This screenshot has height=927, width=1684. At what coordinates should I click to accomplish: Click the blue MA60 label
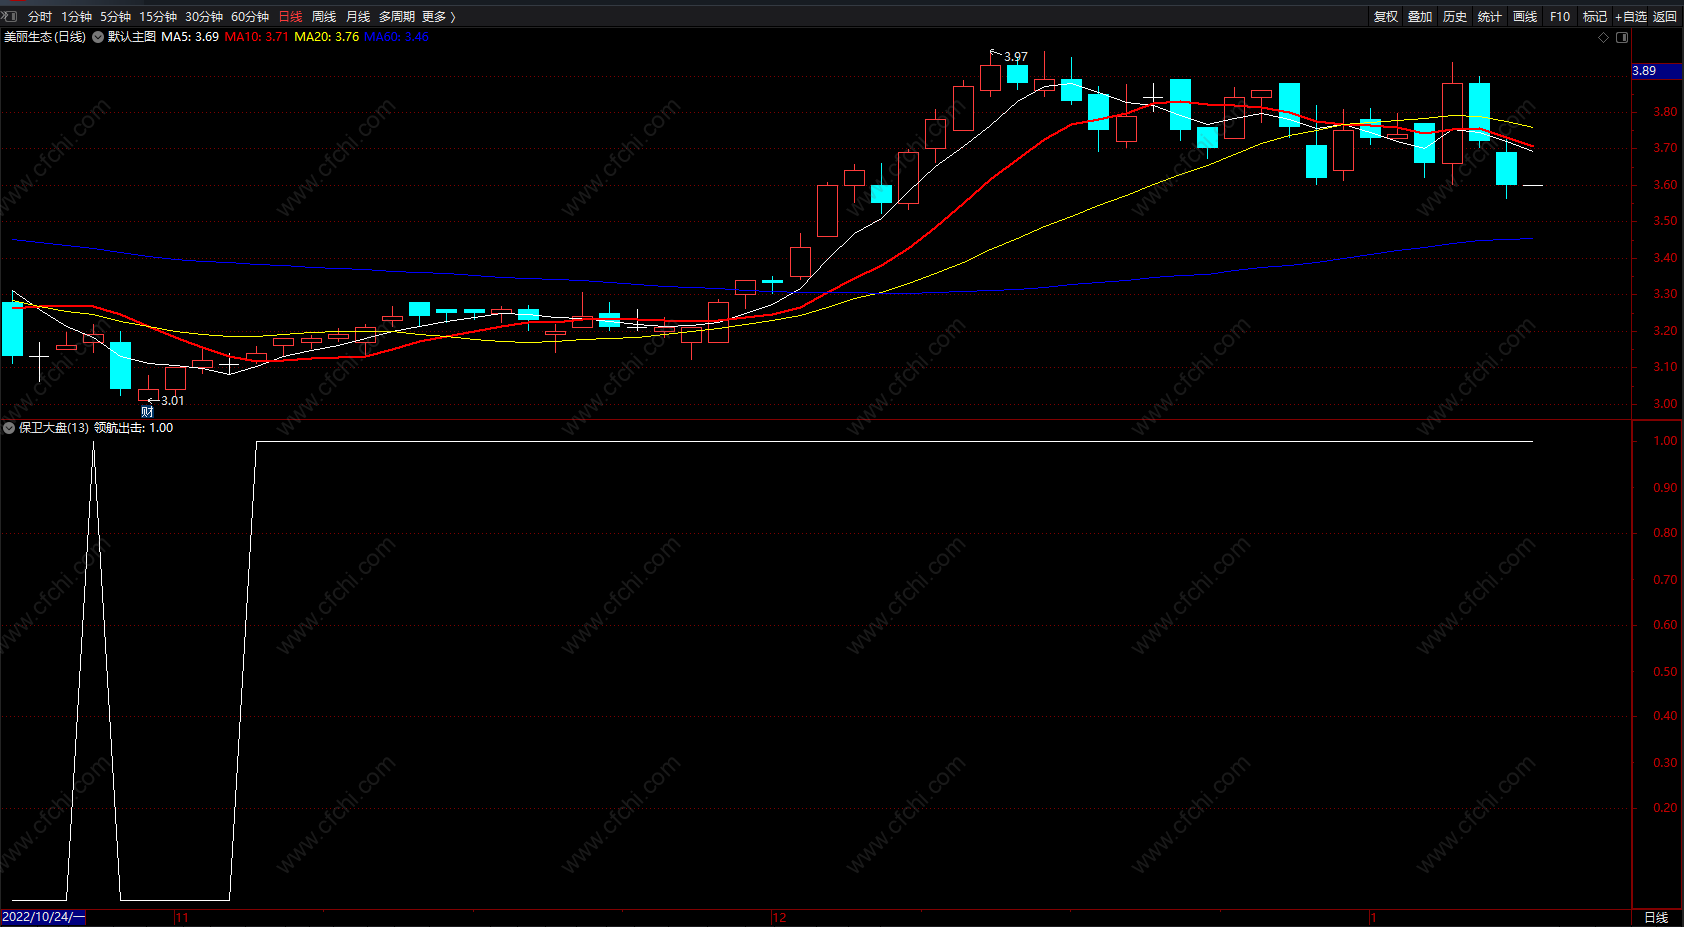pos(397,37)
